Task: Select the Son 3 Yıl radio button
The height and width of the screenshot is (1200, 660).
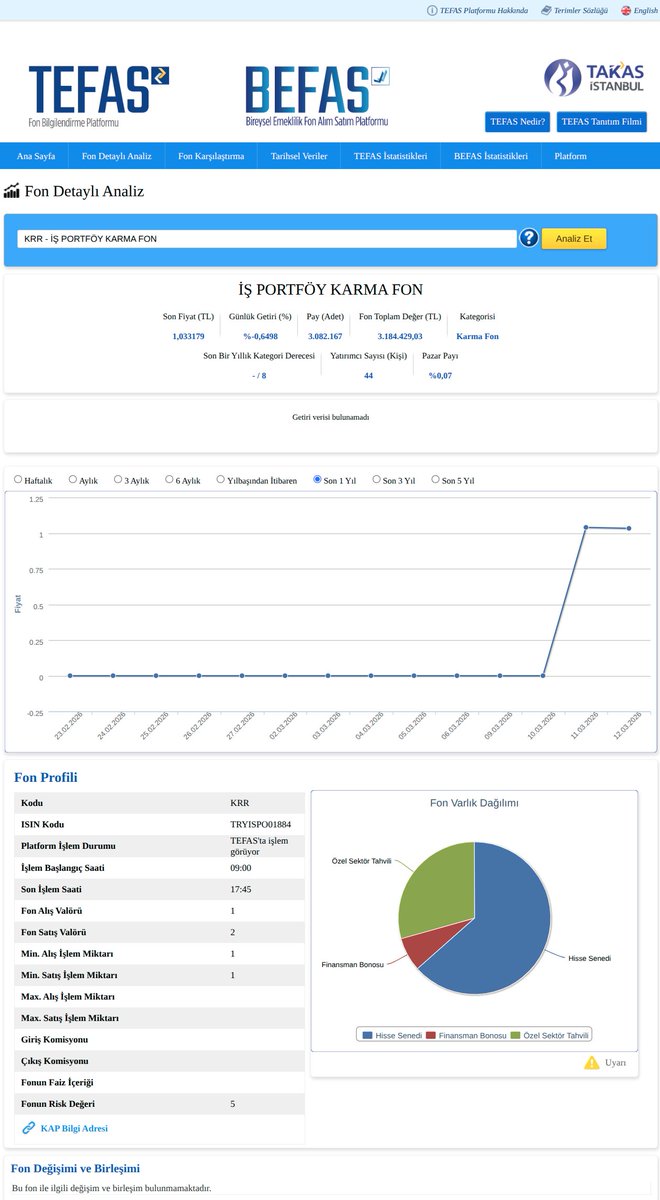Action: point(377,480)
